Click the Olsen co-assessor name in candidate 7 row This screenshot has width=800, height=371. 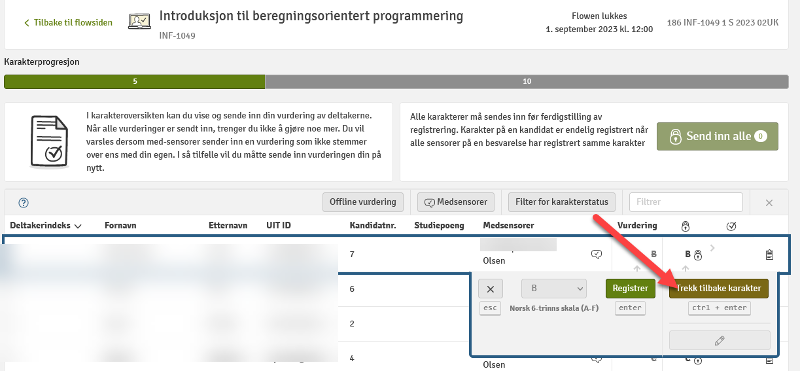coord(494,261)
